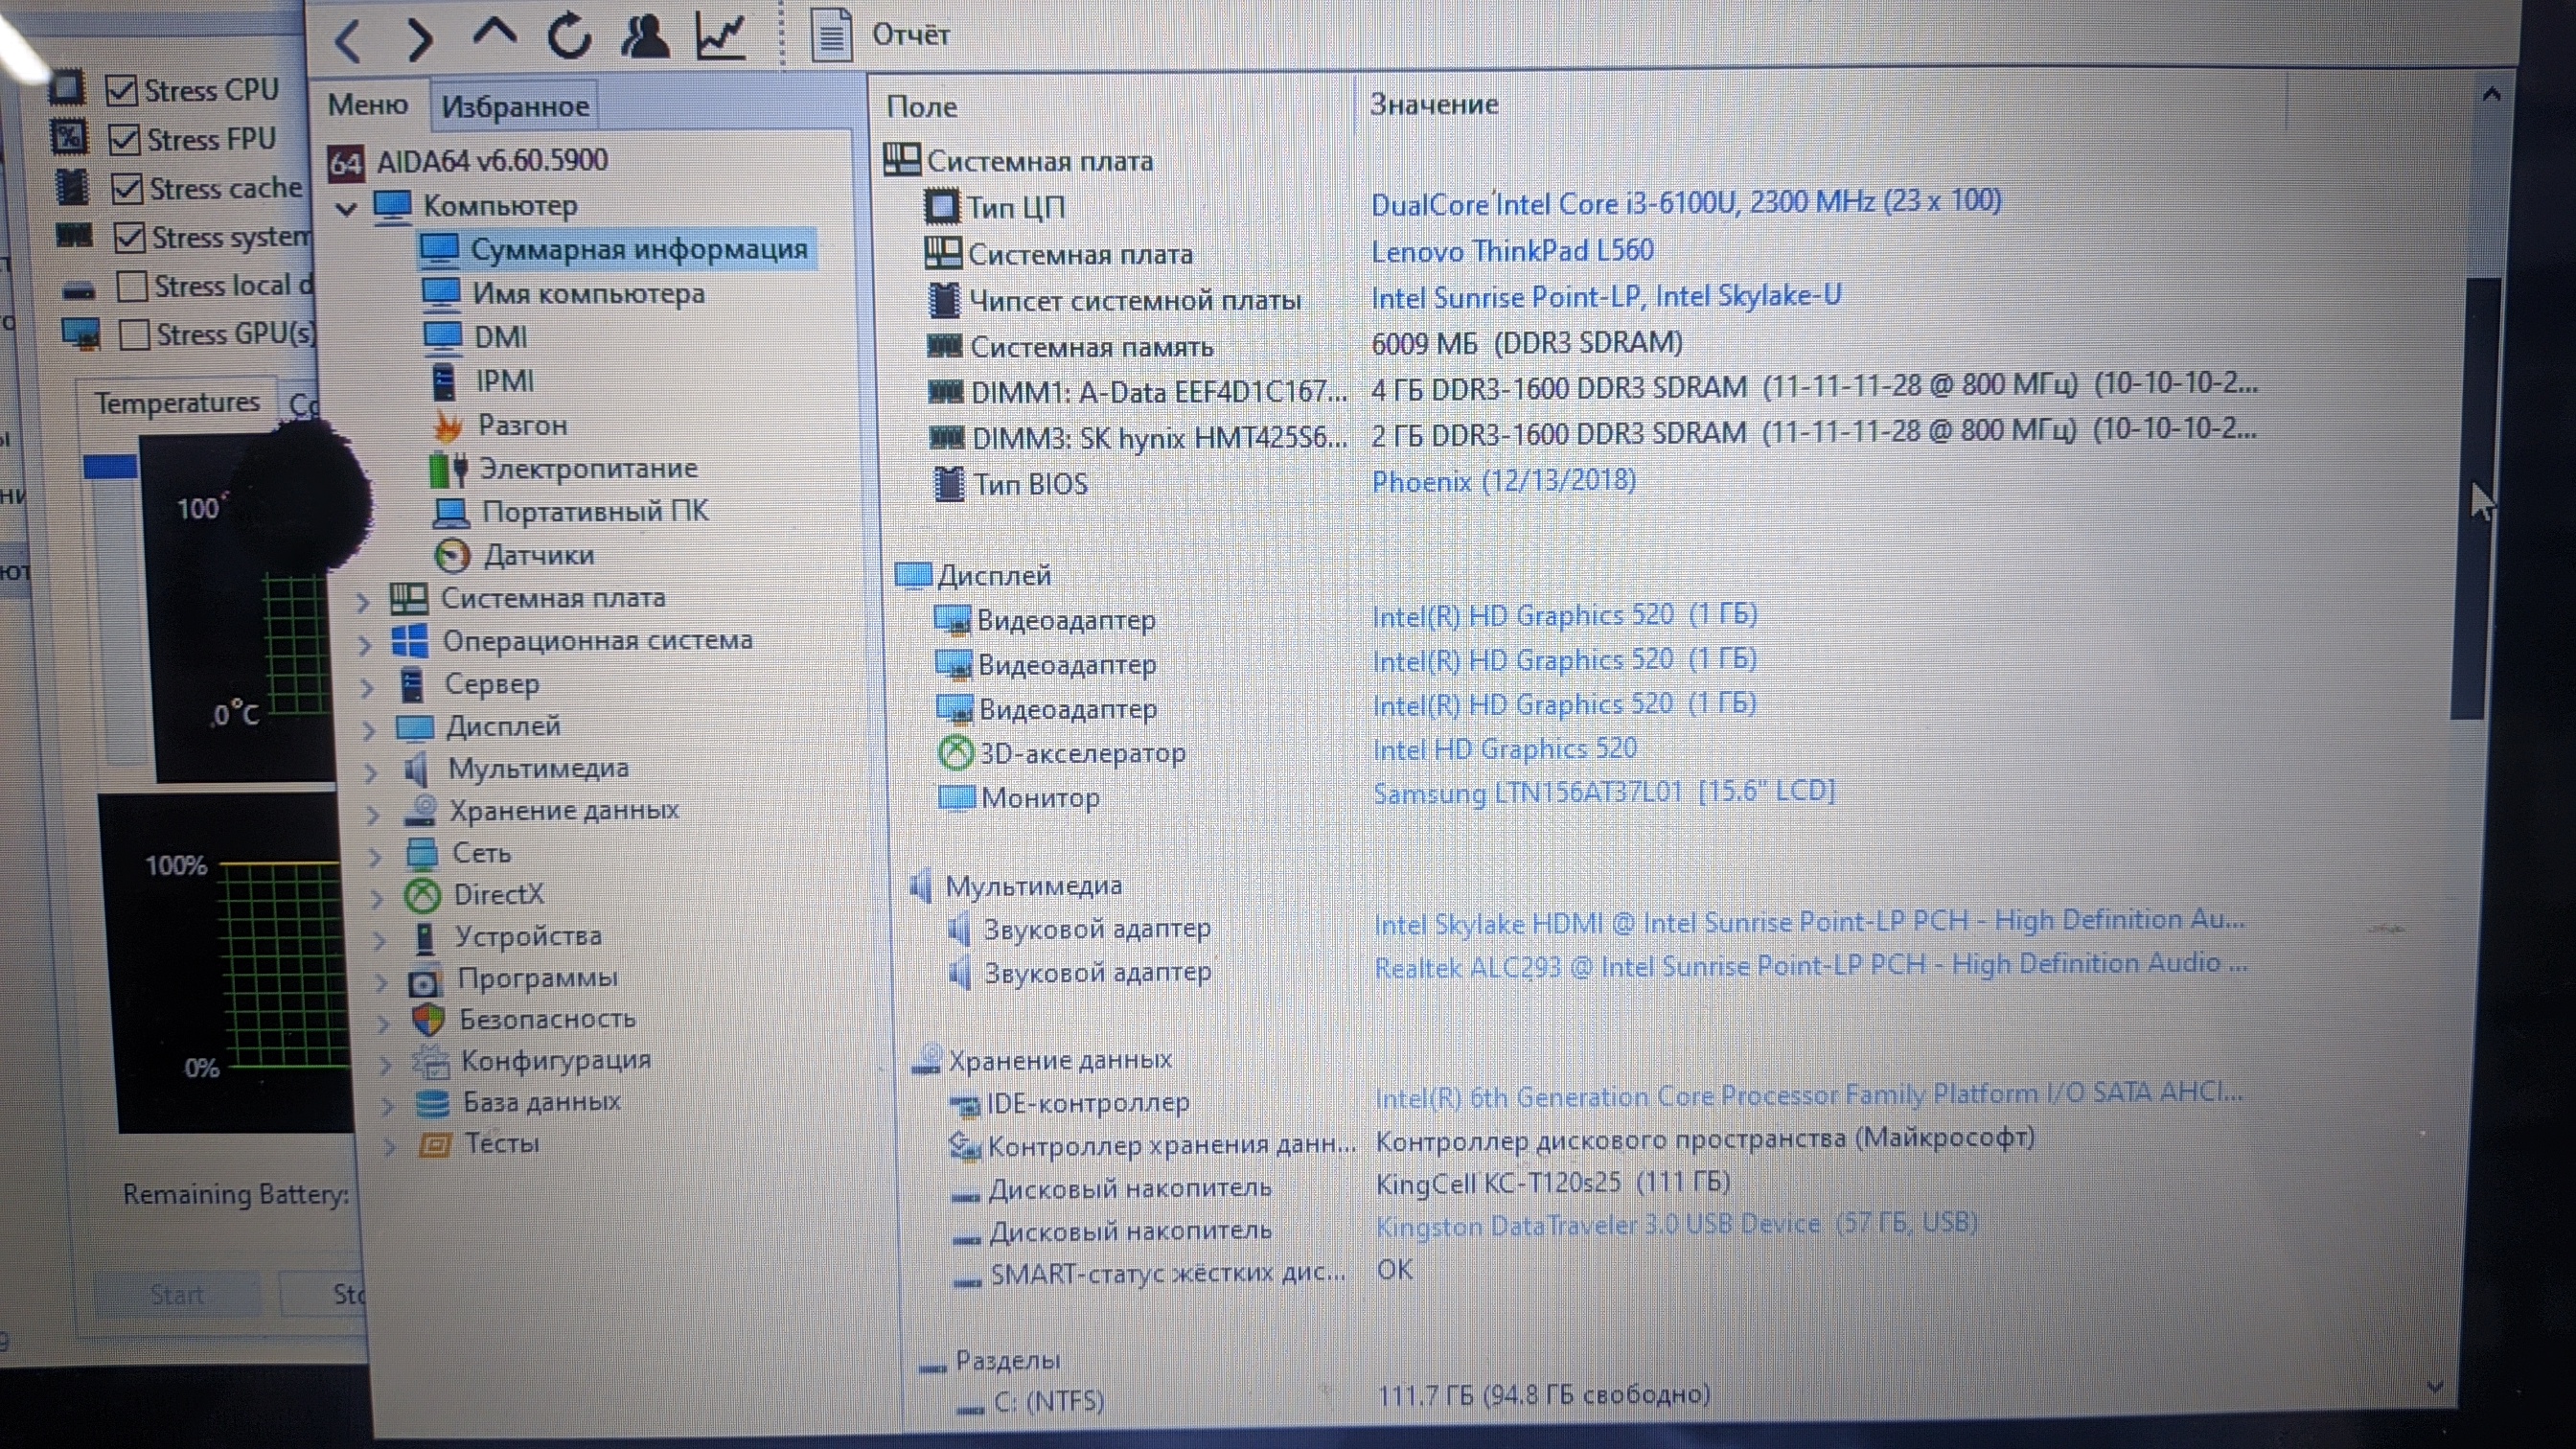Viewport: 2576px width, 1449px height.
Task: Open the user silhouette toolbar icon
Action: (645, 35)
